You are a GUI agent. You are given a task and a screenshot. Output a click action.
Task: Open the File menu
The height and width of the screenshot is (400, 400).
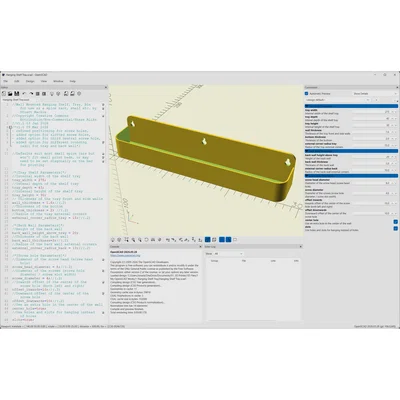6,81
